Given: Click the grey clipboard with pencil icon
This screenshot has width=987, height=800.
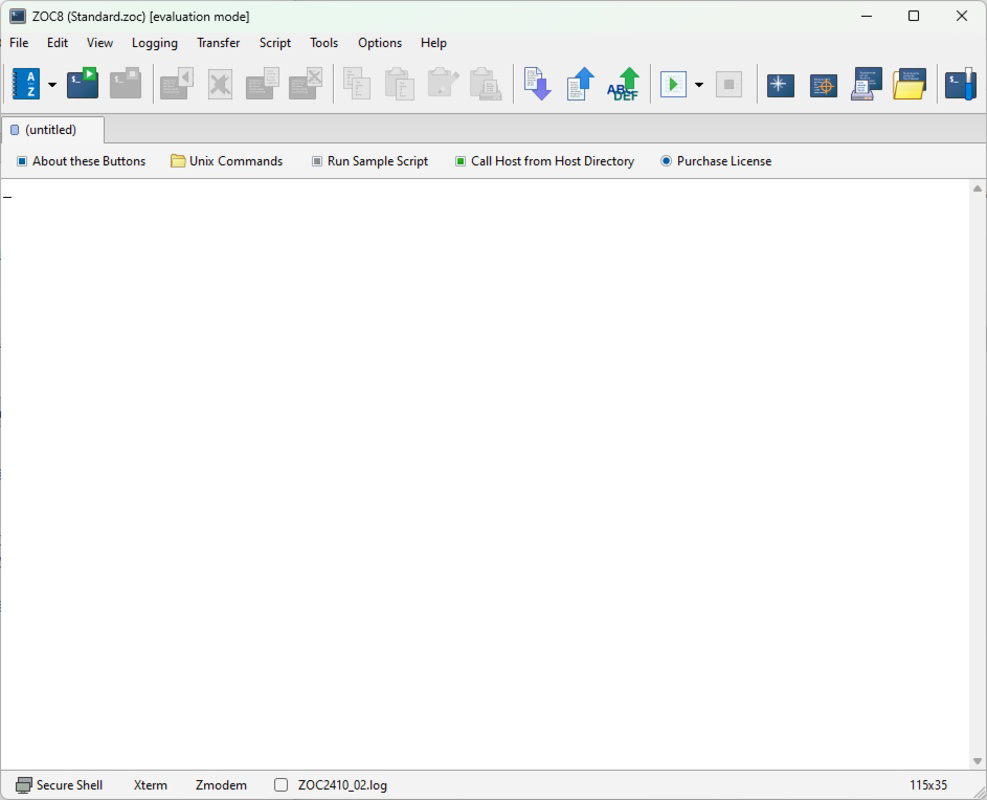Looking at the screenshot, I should coord(443,83).
